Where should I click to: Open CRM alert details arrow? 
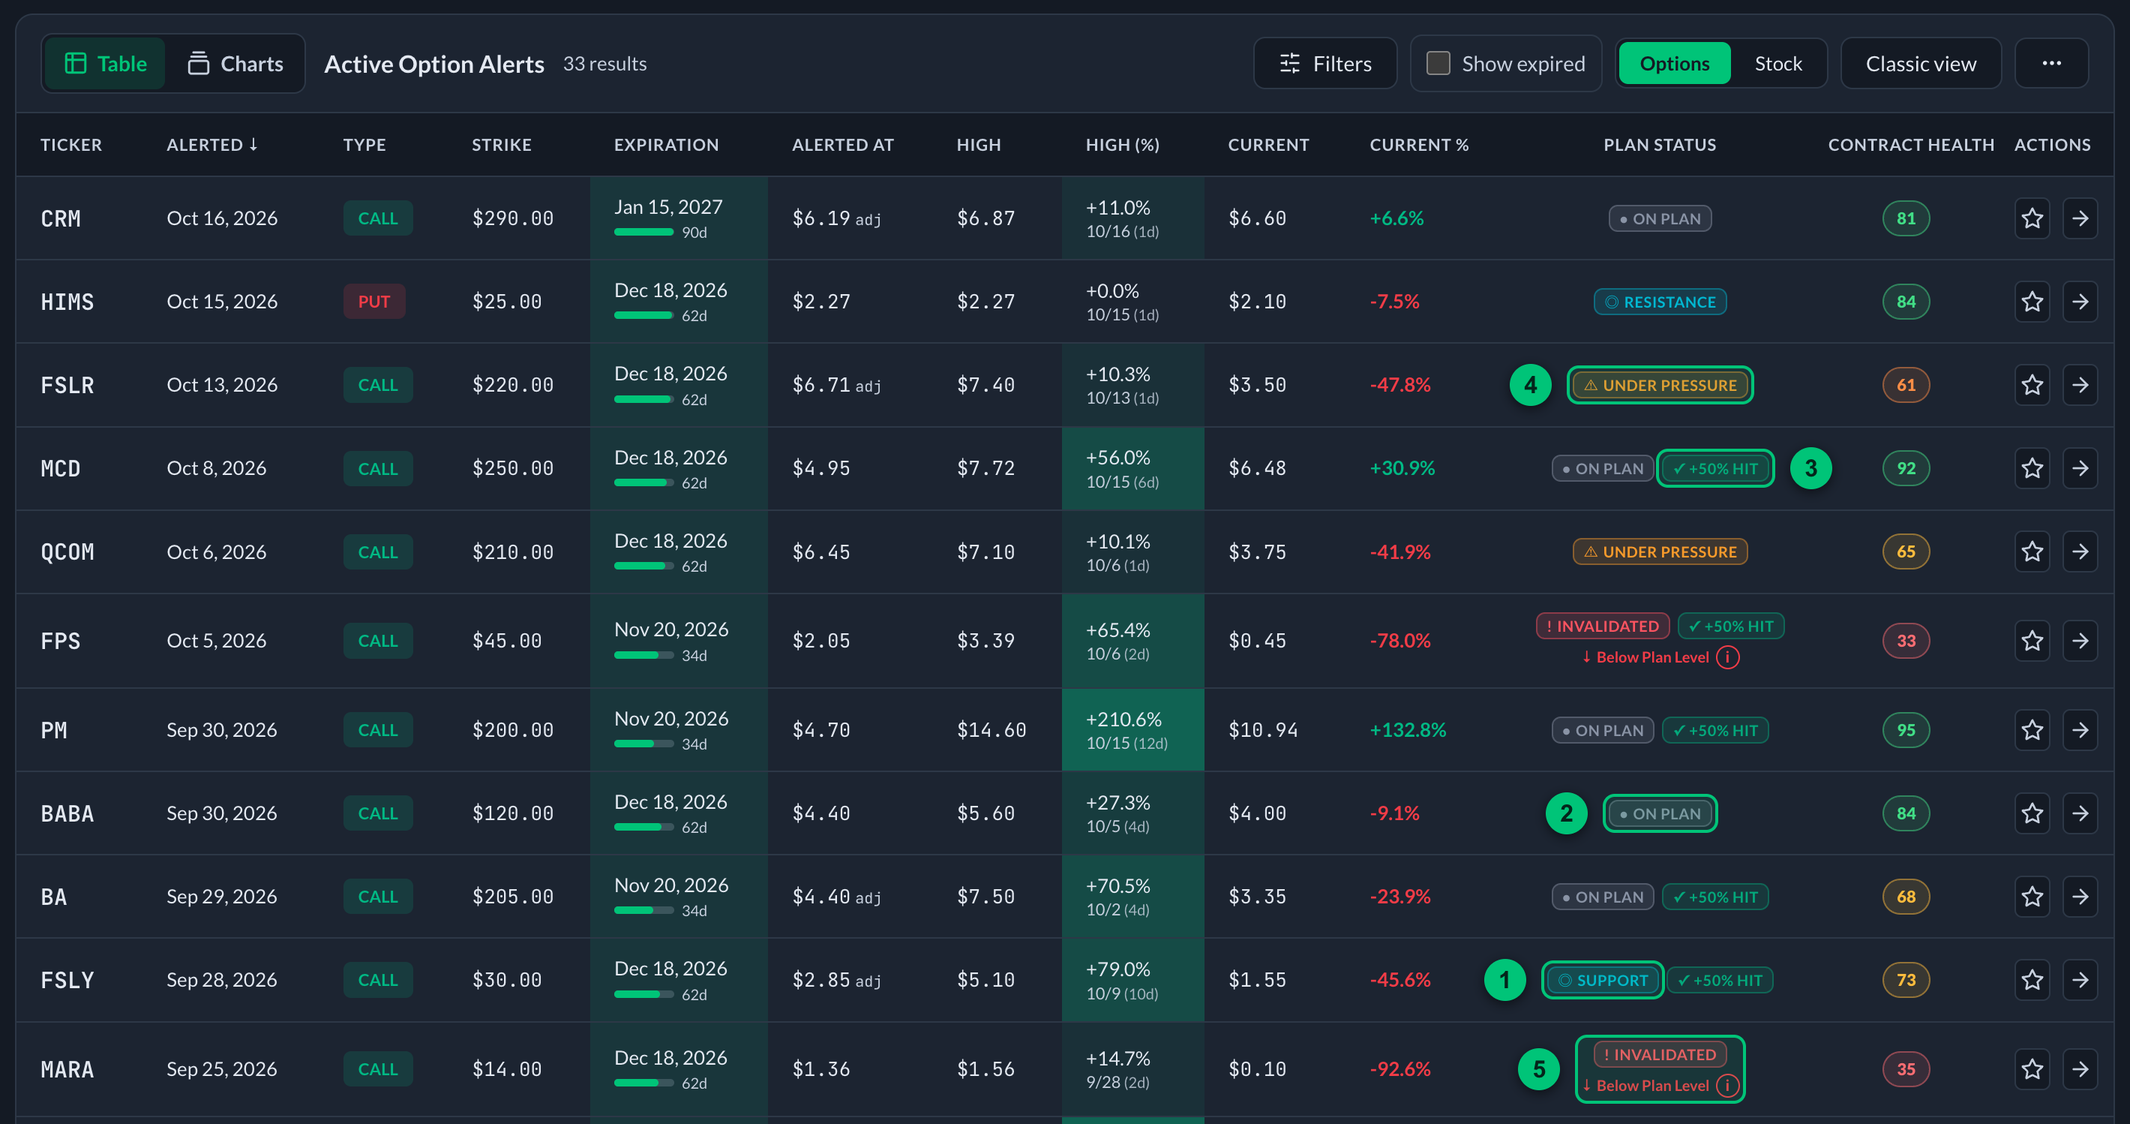pyautogui.click(x=2080, y=218)
